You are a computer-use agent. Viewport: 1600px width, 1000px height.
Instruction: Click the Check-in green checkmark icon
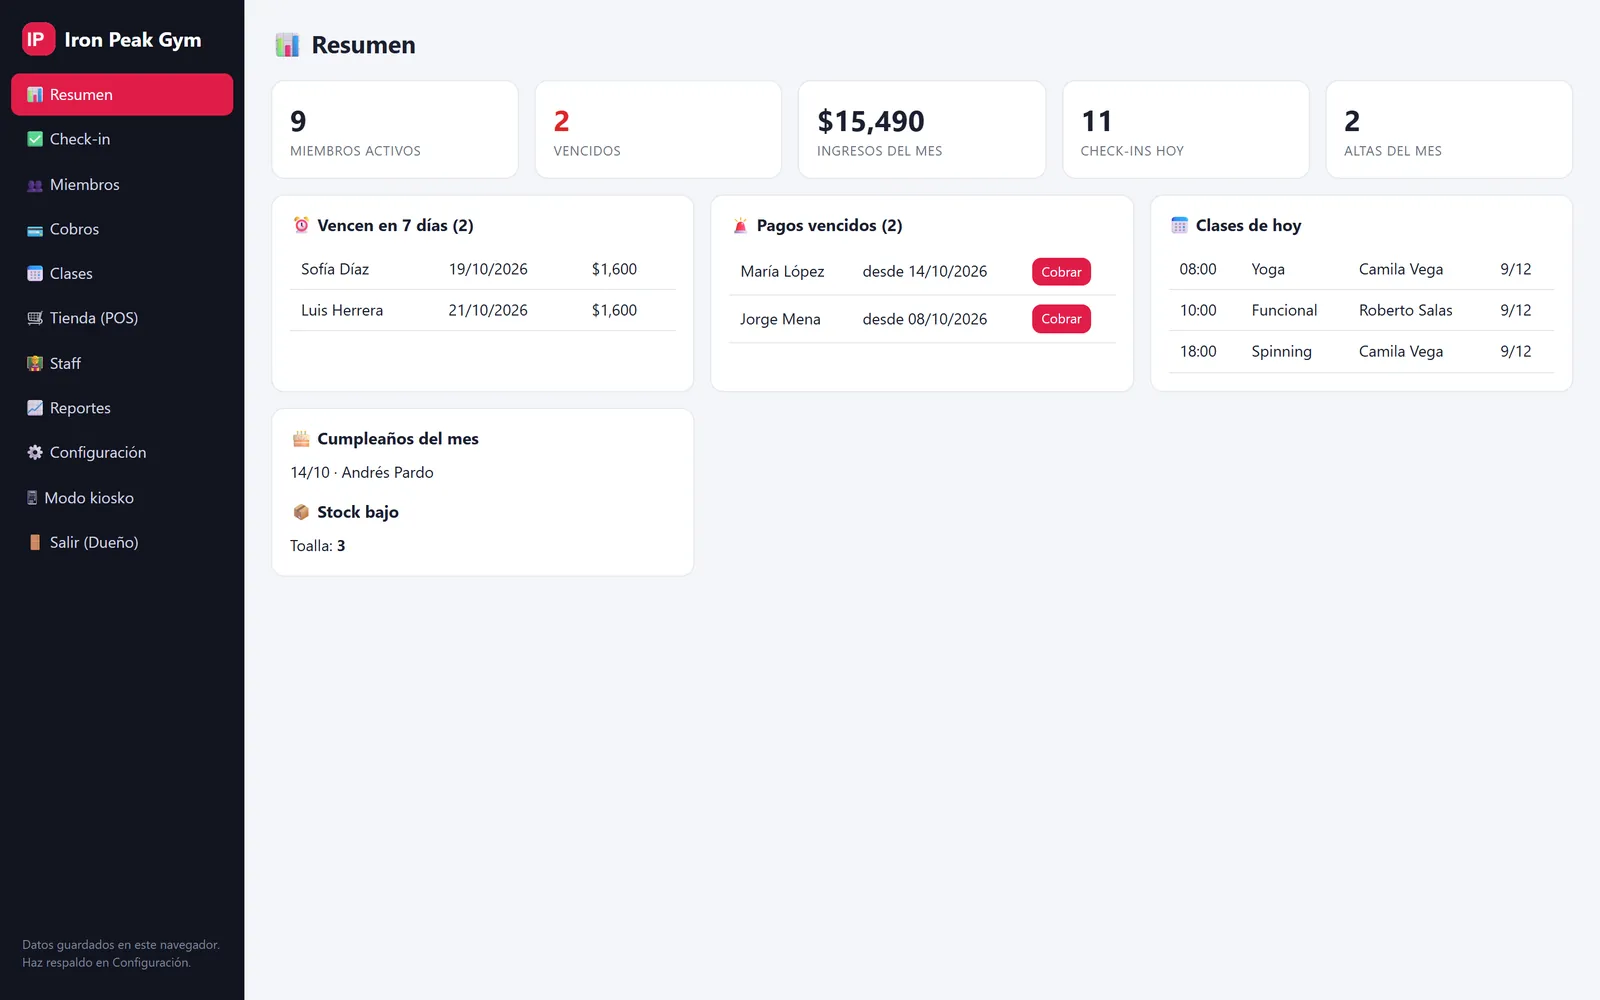point(35,139)
